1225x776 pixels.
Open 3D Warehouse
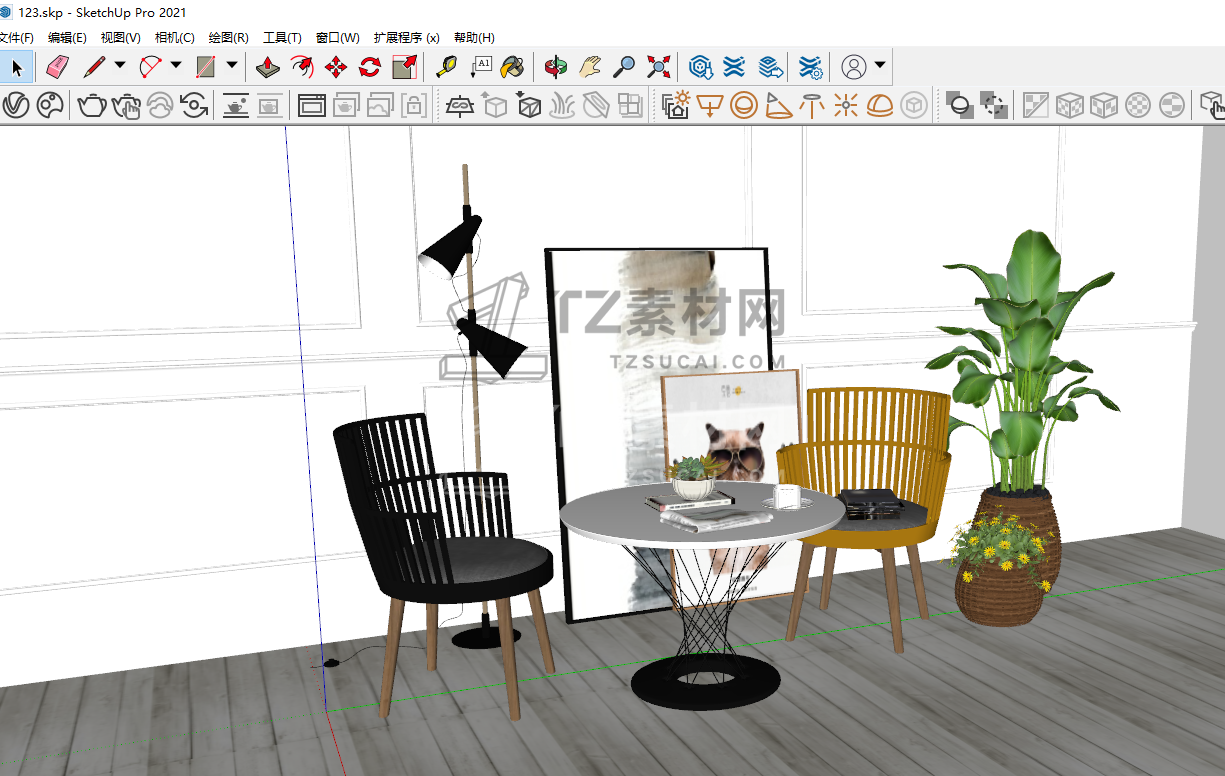pyautogui.click(x=701, y=67)
